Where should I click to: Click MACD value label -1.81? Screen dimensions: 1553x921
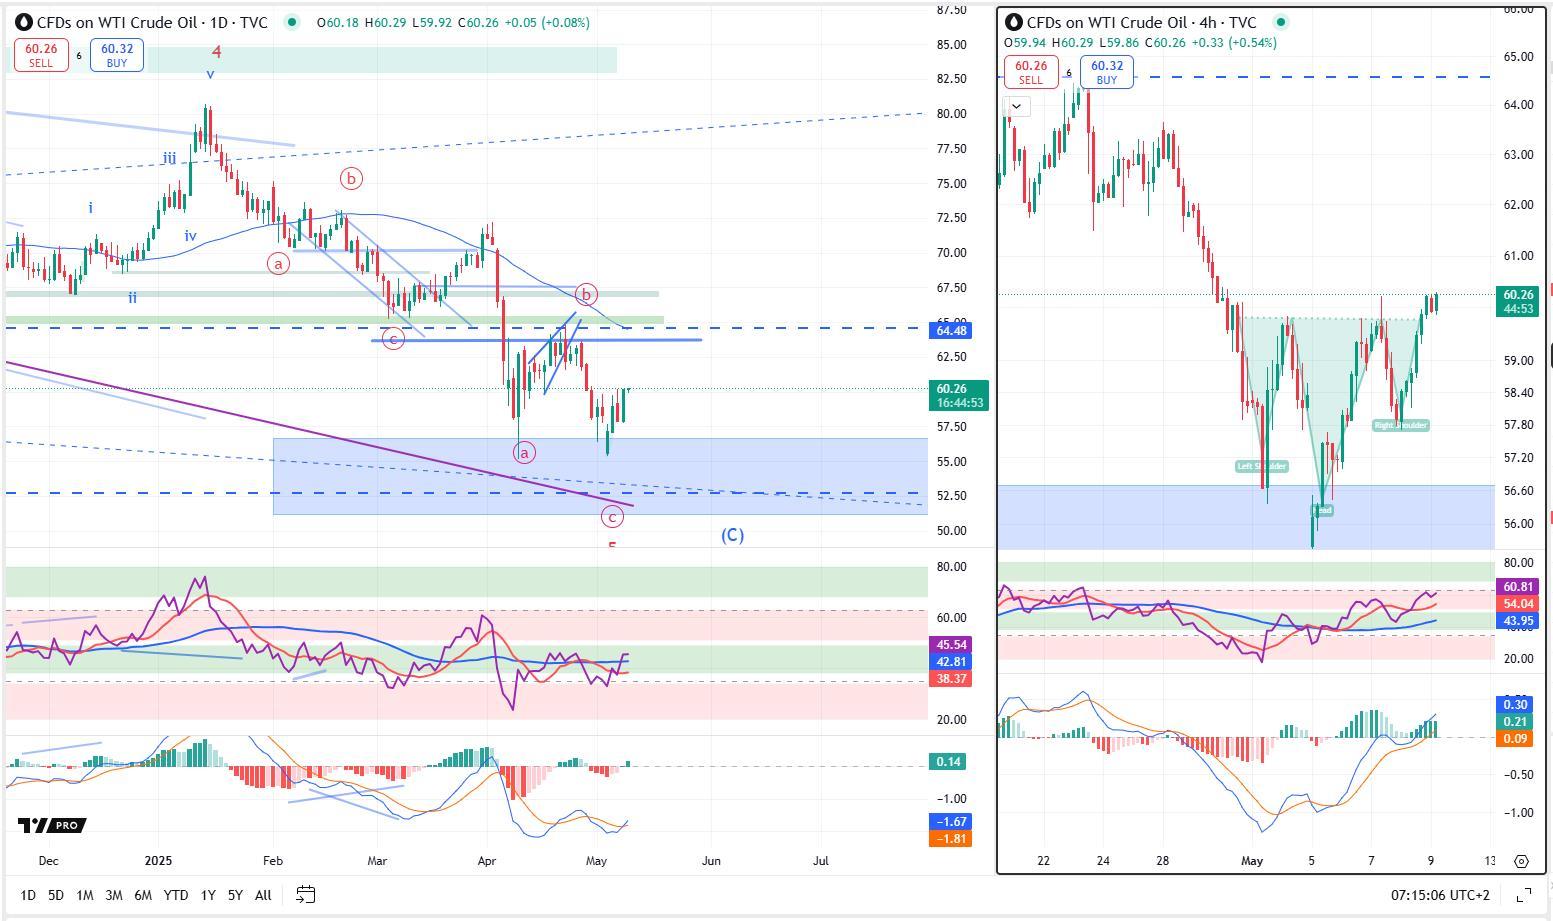click(x=950, y=838)
